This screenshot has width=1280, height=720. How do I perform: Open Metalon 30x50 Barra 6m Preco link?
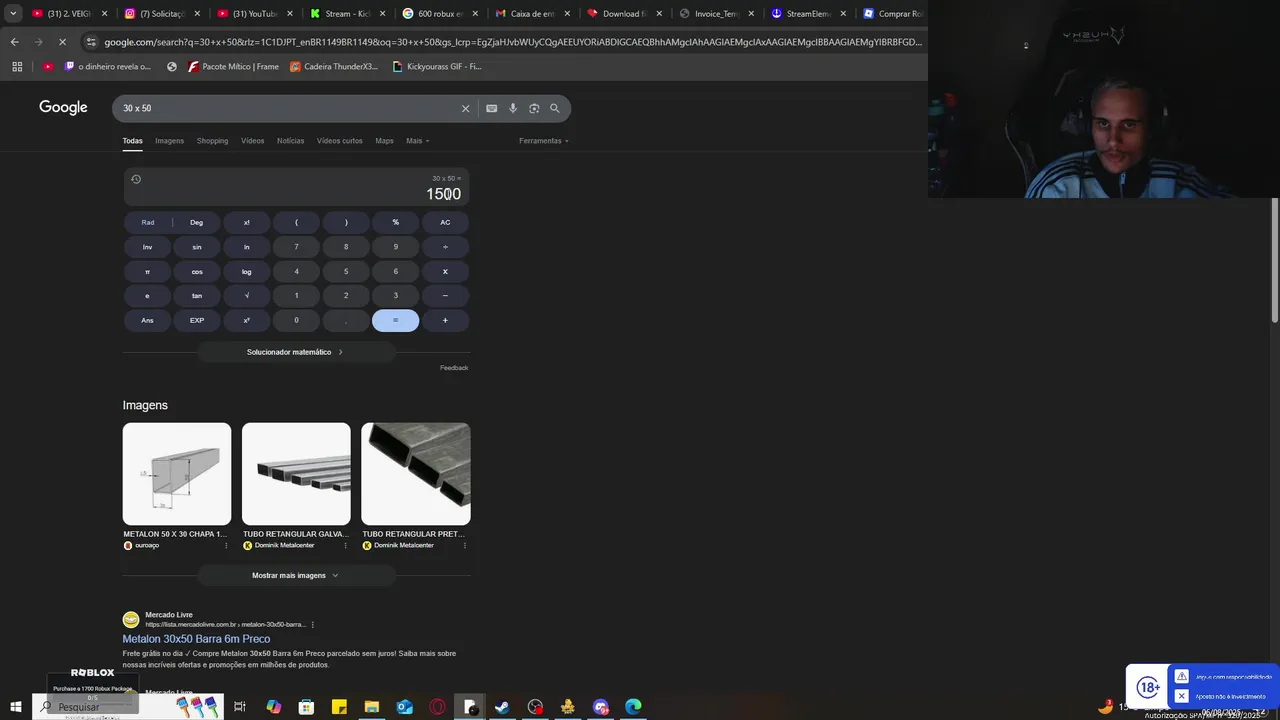(196, 639)
